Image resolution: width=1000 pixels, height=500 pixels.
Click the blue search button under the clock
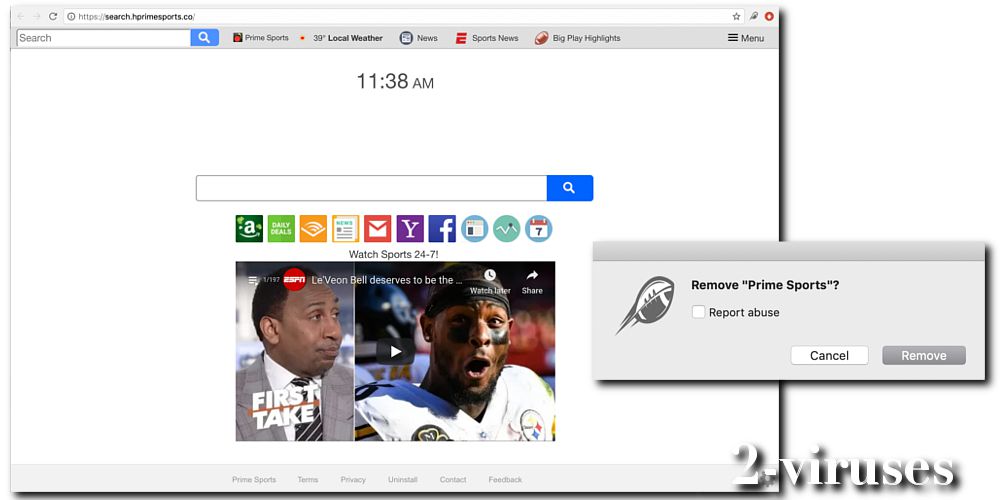570,188
